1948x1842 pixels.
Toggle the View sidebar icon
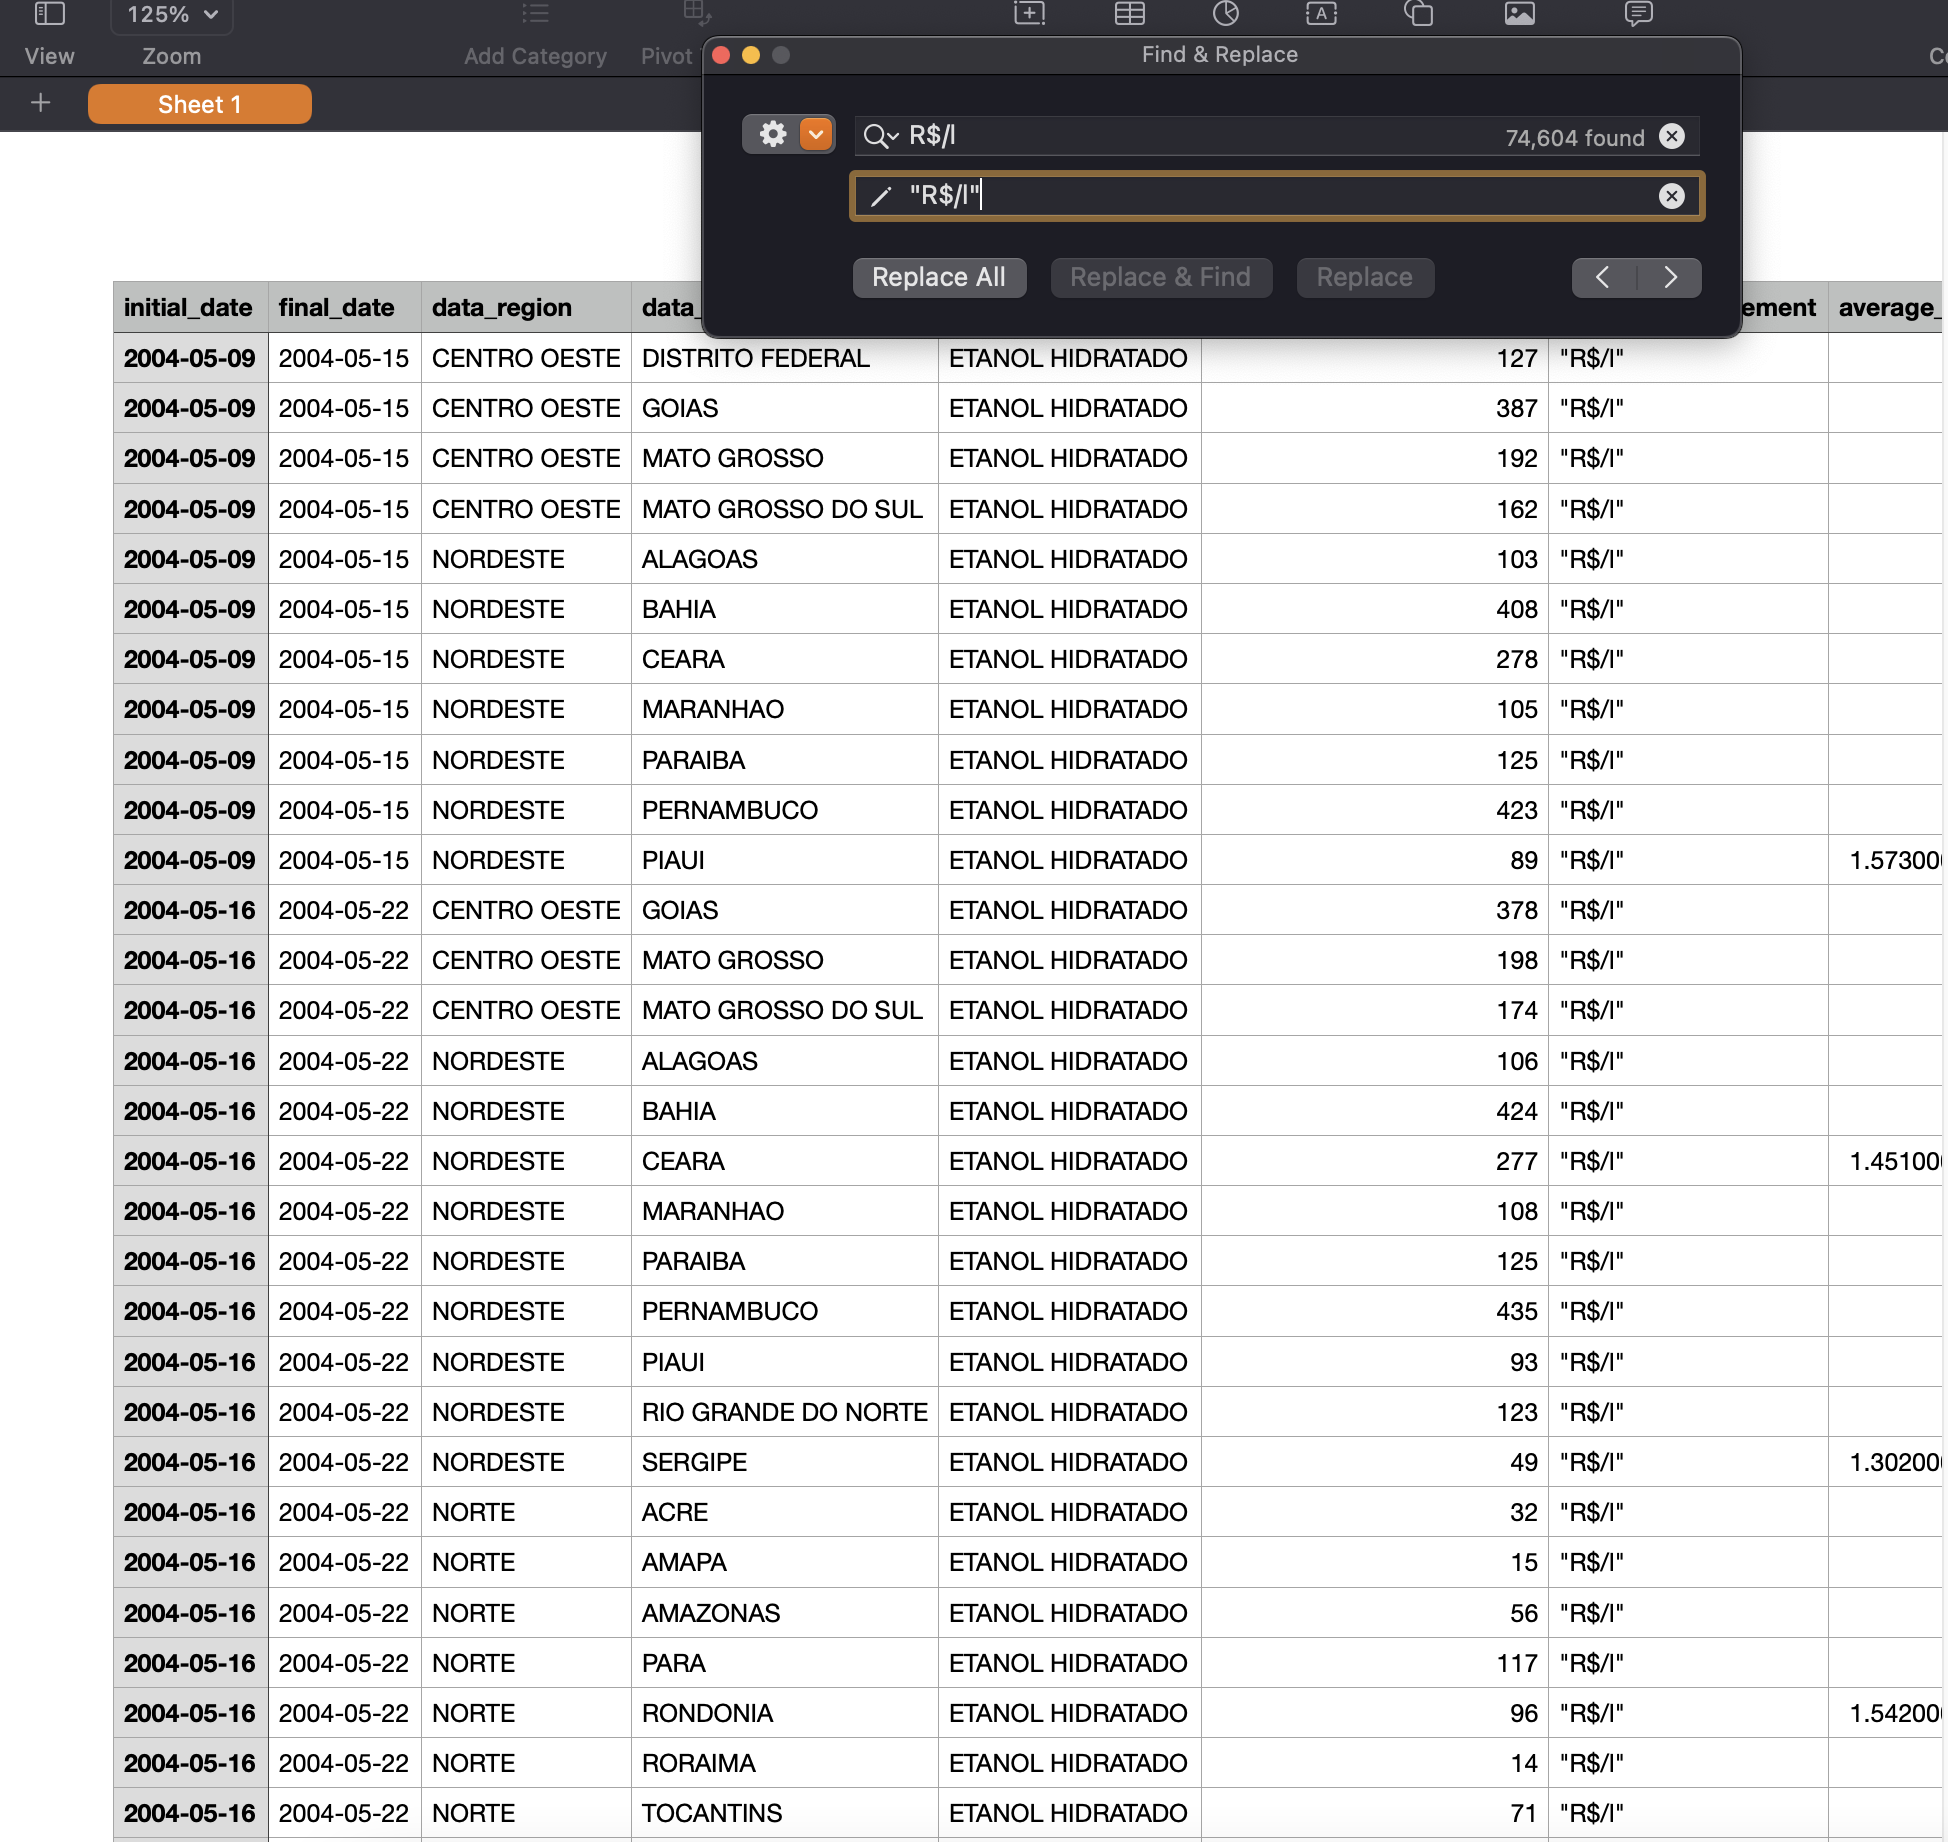coord(48,15)
